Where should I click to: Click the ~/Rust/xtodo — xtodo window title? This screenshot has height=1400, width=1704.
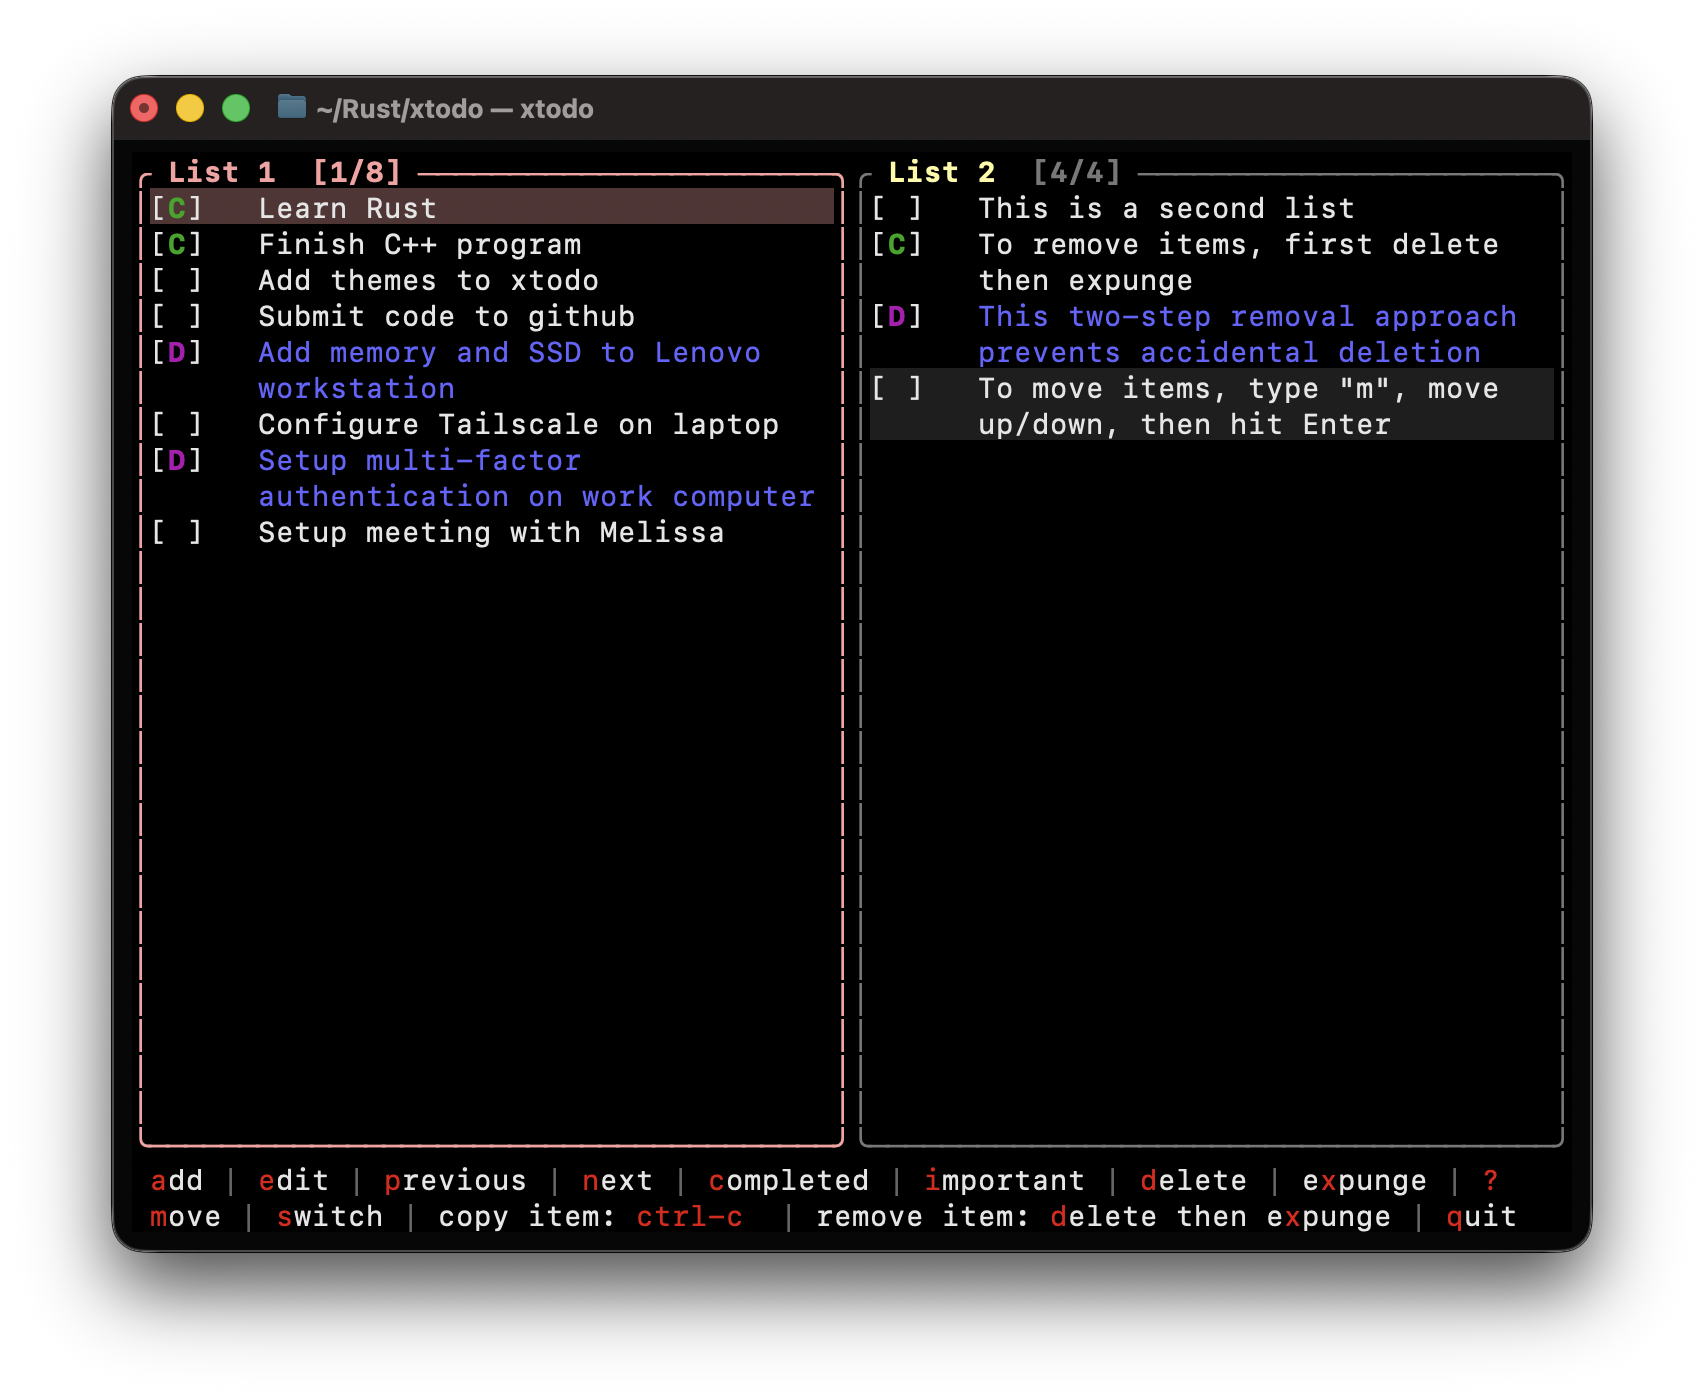pos(455,109)
